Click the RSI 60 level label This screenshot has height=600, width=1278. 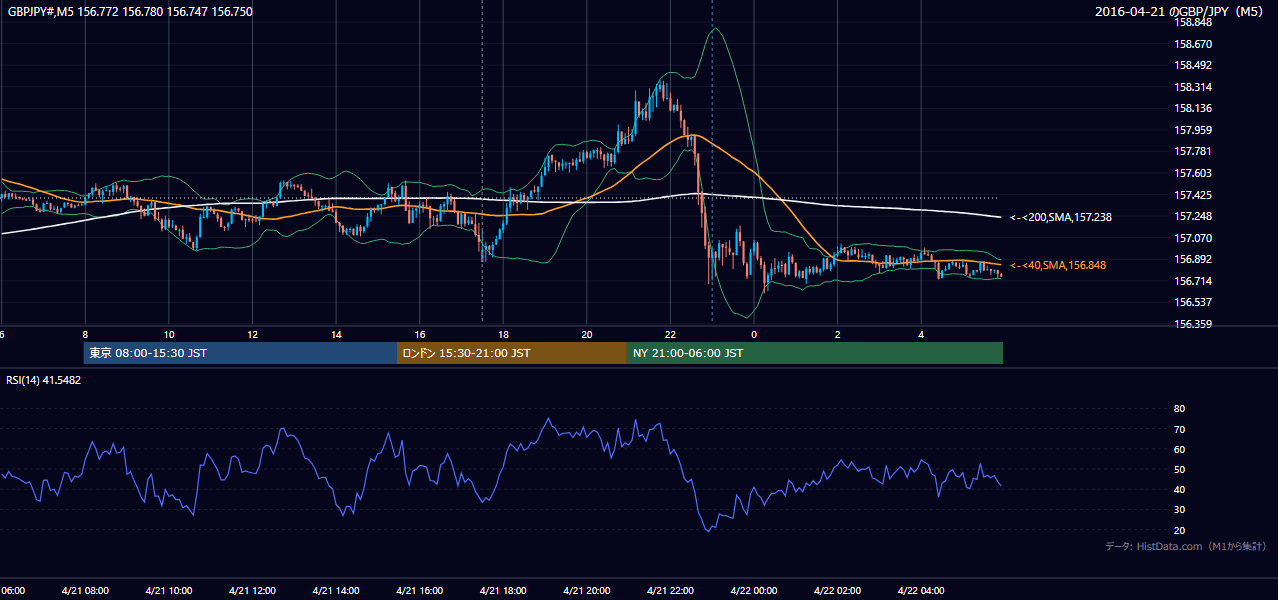(1179, 449)
